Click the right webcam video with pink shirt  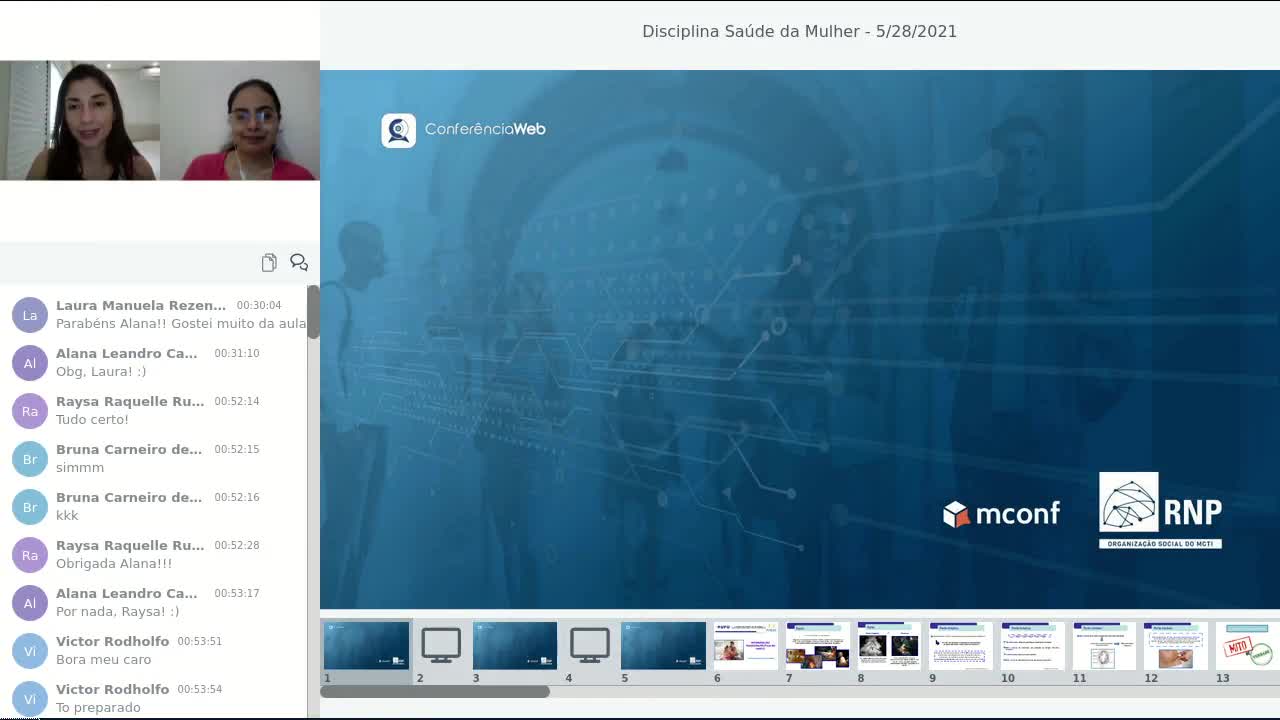(x=240, y=120)
